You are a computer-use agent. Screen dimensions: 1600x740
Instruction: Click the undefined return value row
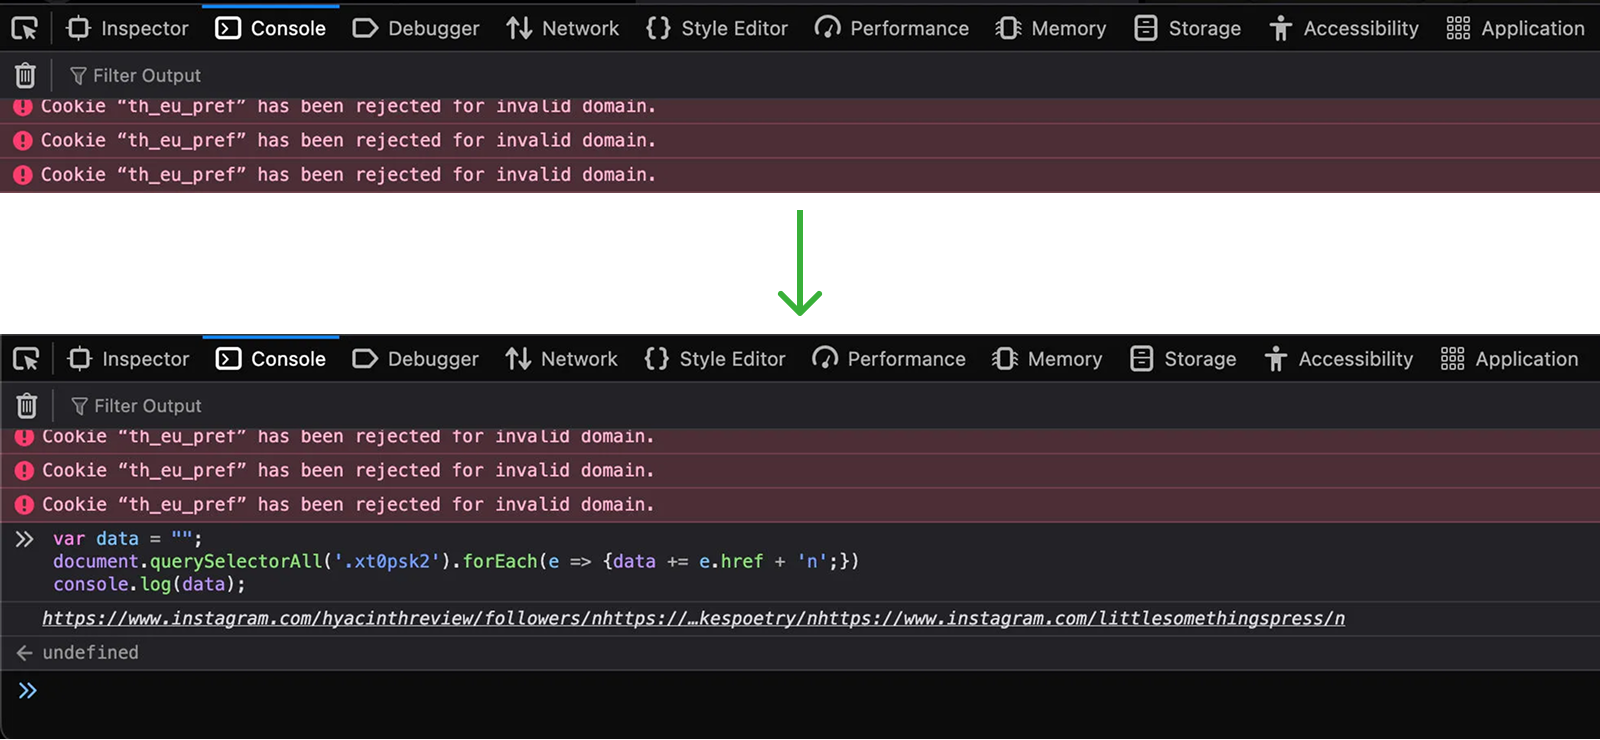coord(800,652)
